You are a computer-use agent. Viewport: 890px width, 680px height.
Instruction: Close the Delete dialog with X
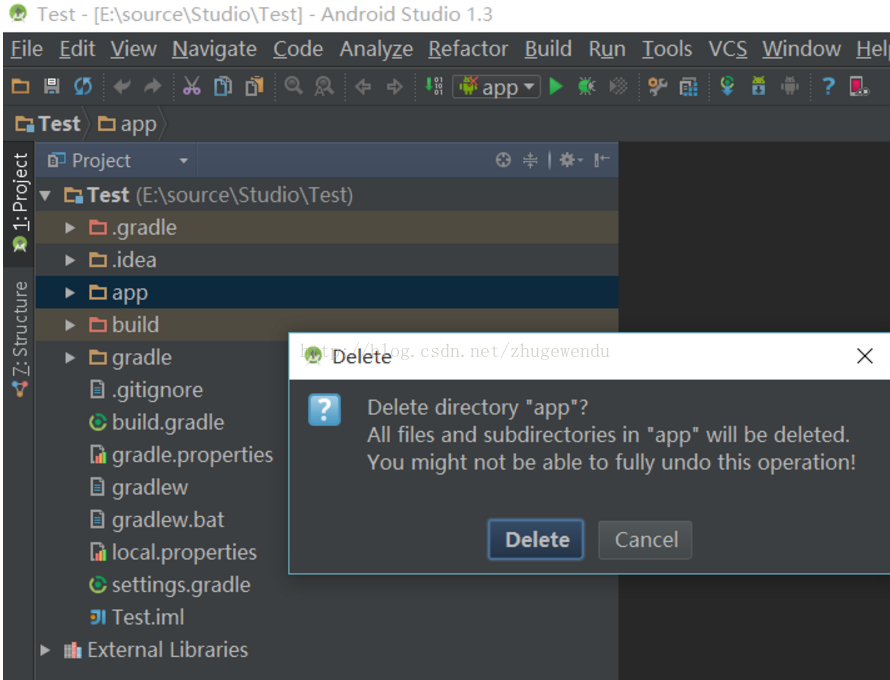[x=864, y=356]
